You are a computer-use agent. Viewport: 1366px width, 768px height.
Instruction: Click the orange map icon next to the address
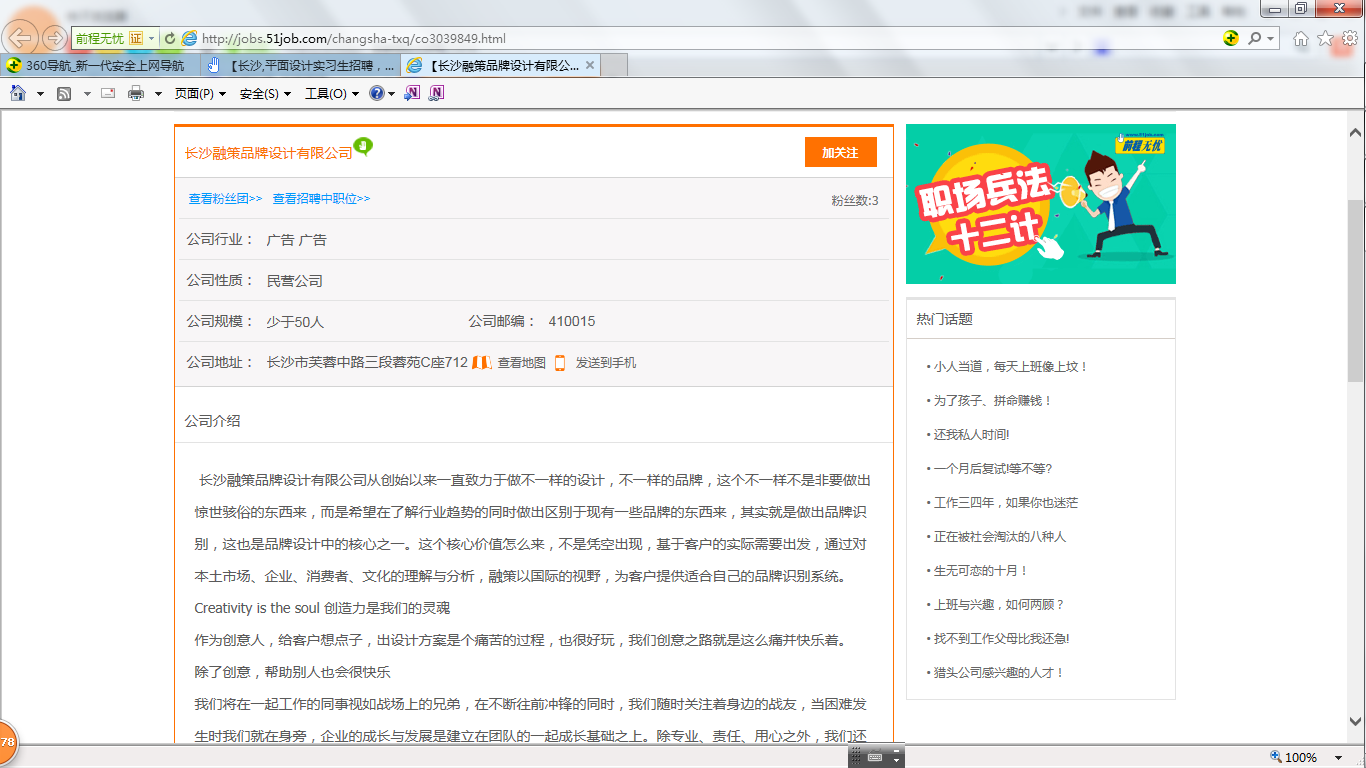(x=481, y=362)
